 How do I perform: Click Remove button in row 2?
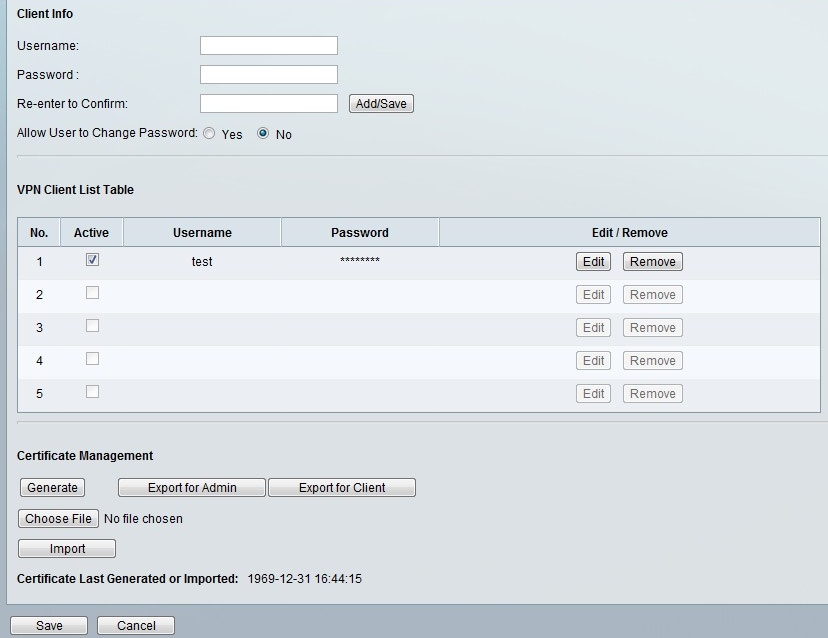pyautogui.click(x=653, y=295)
